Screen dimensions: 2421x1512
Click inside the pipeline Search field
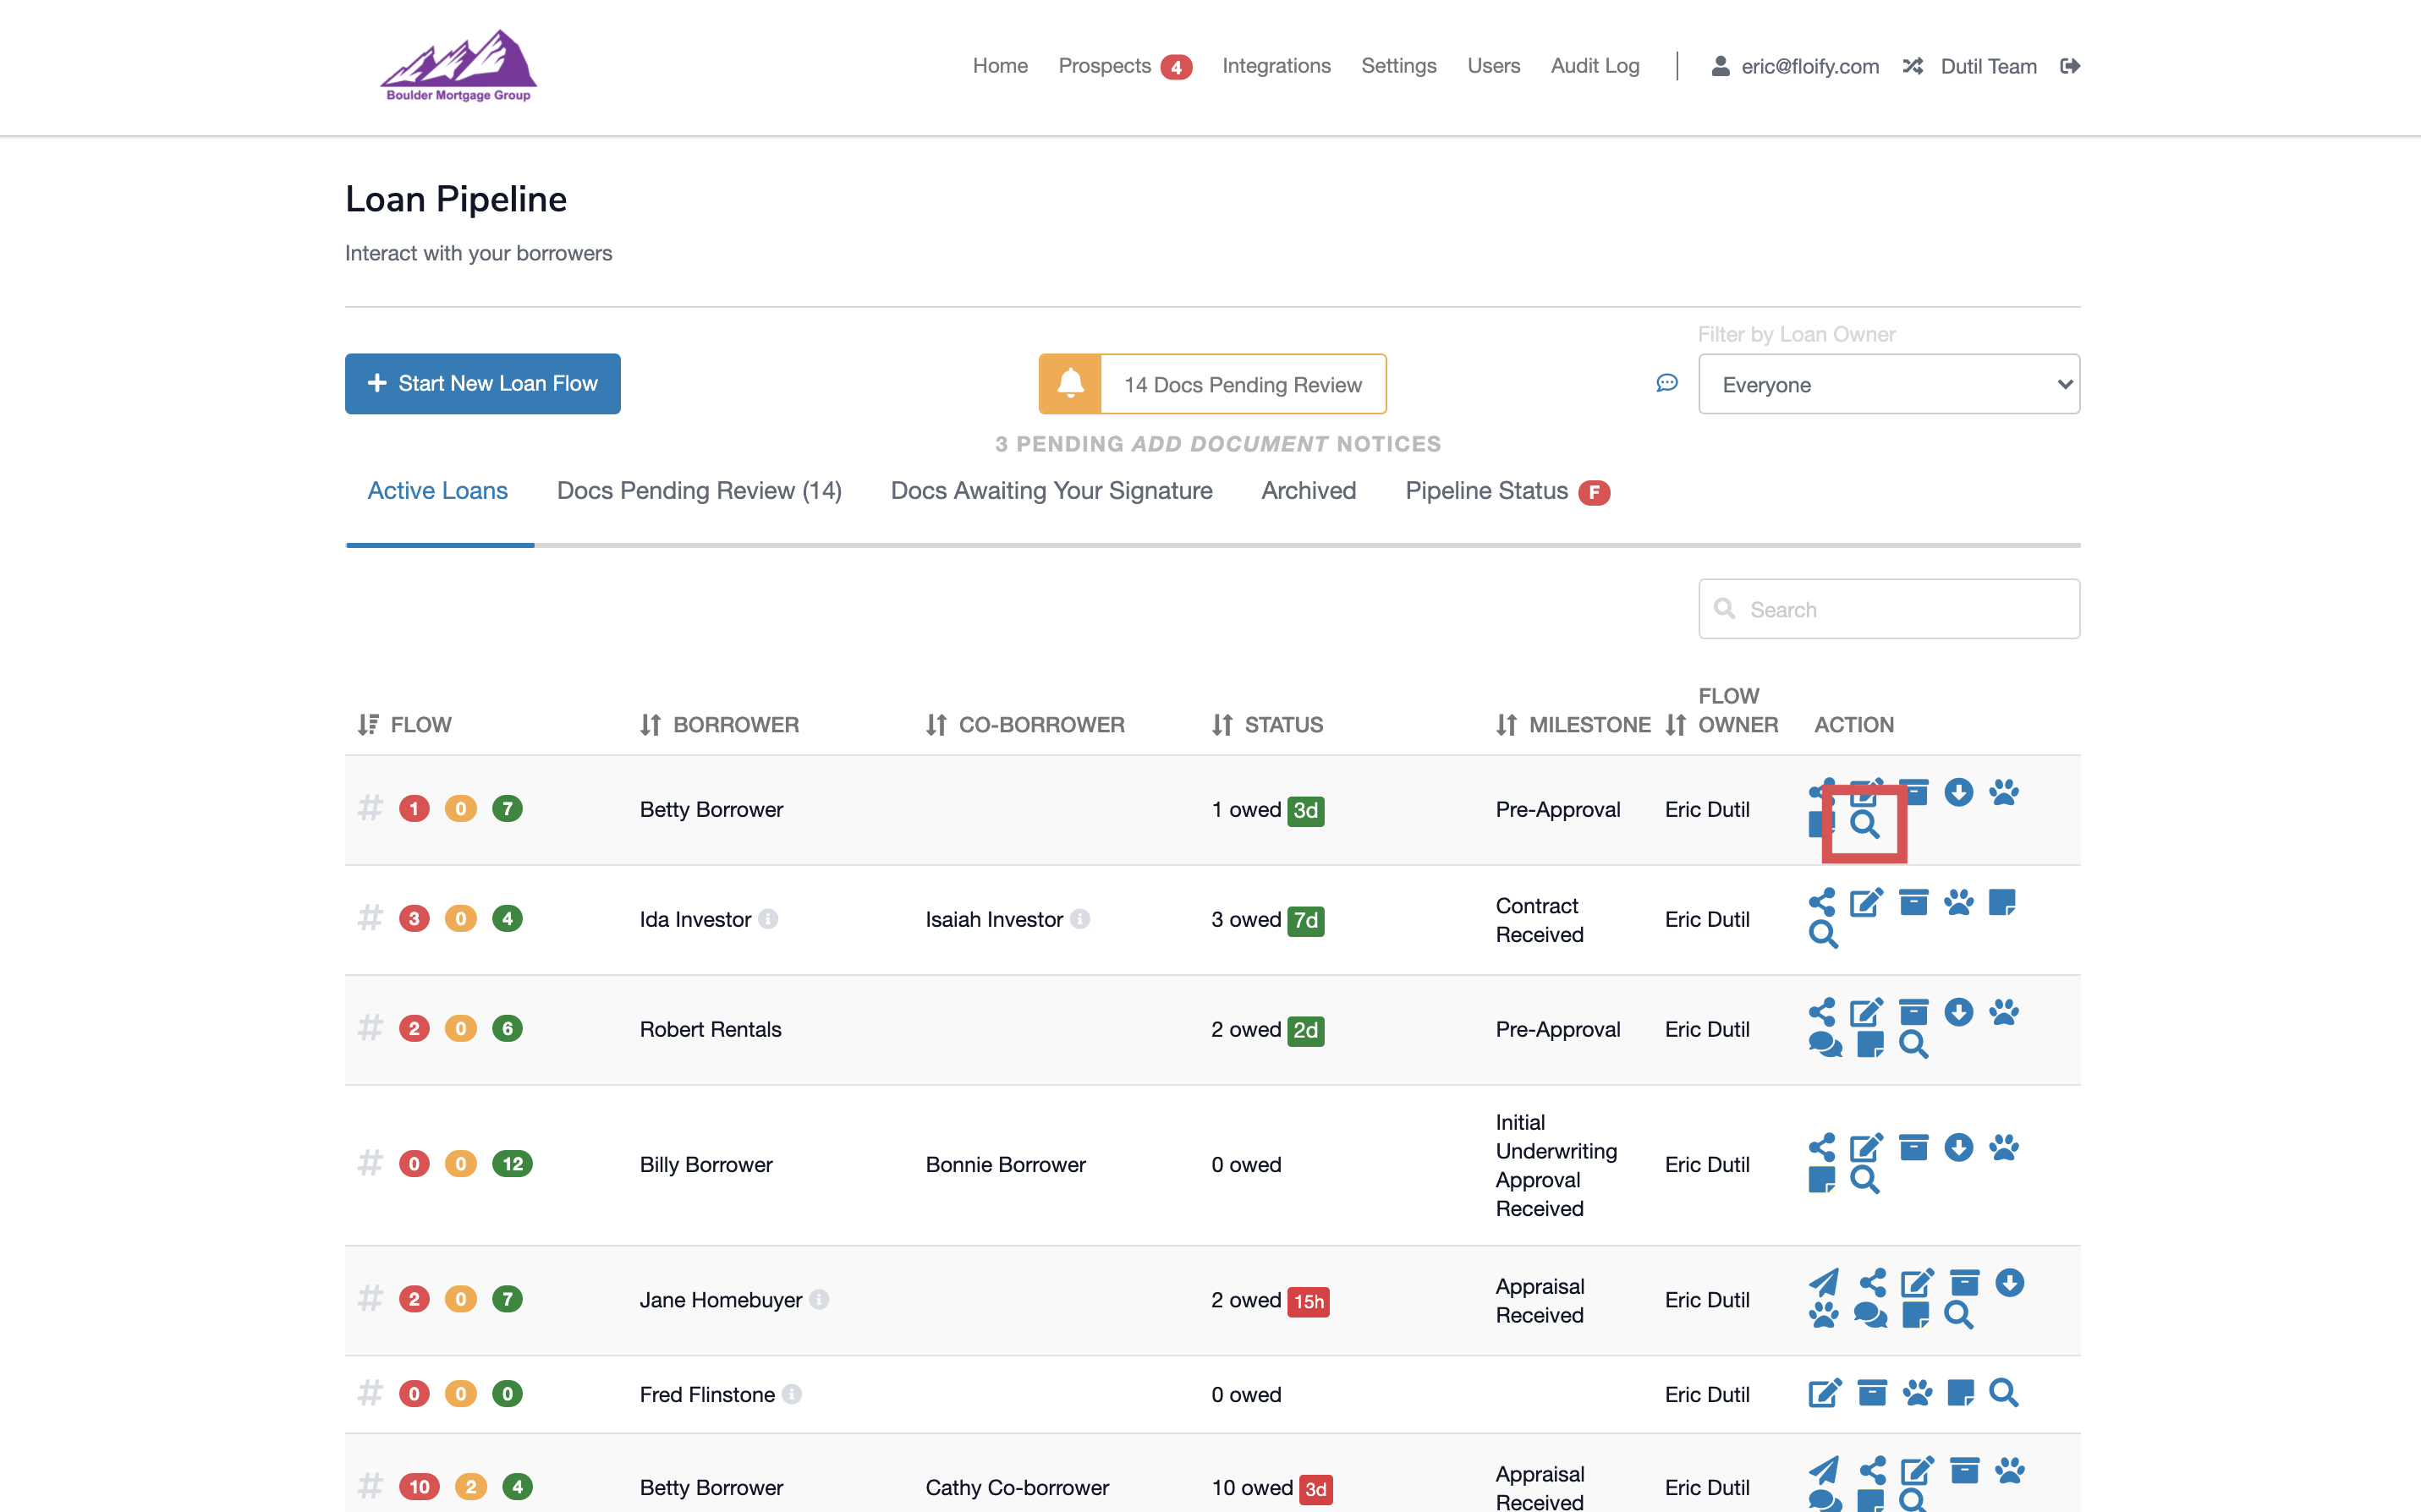click(x=1888, y=608)
